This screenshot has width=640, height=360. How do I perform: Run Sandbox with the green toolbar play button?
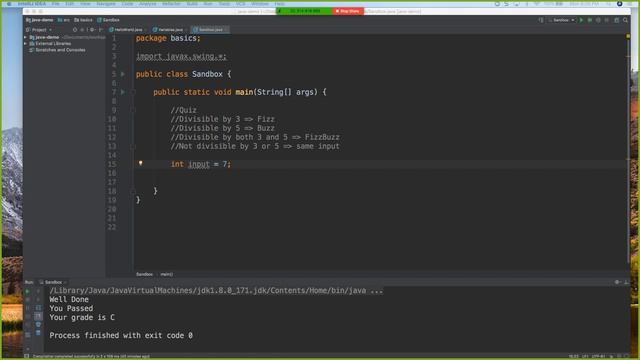[581, 20]
